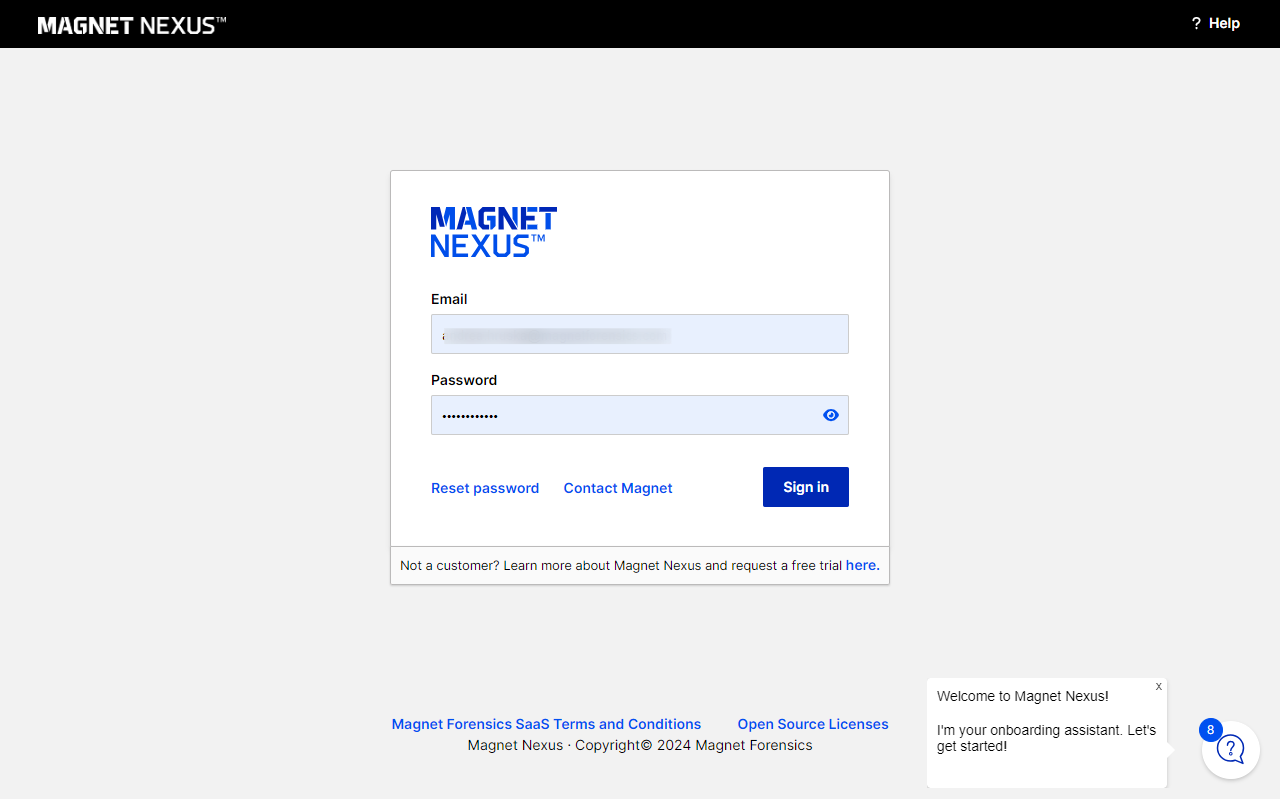1280x799 pixels.
Task: Focus the Password input field
Action: coord(620,415)
